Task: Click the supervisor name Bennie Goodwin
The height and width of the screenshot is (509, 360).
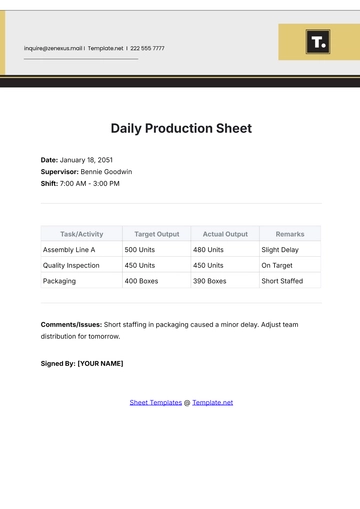Action: click(x=106, y=172)
